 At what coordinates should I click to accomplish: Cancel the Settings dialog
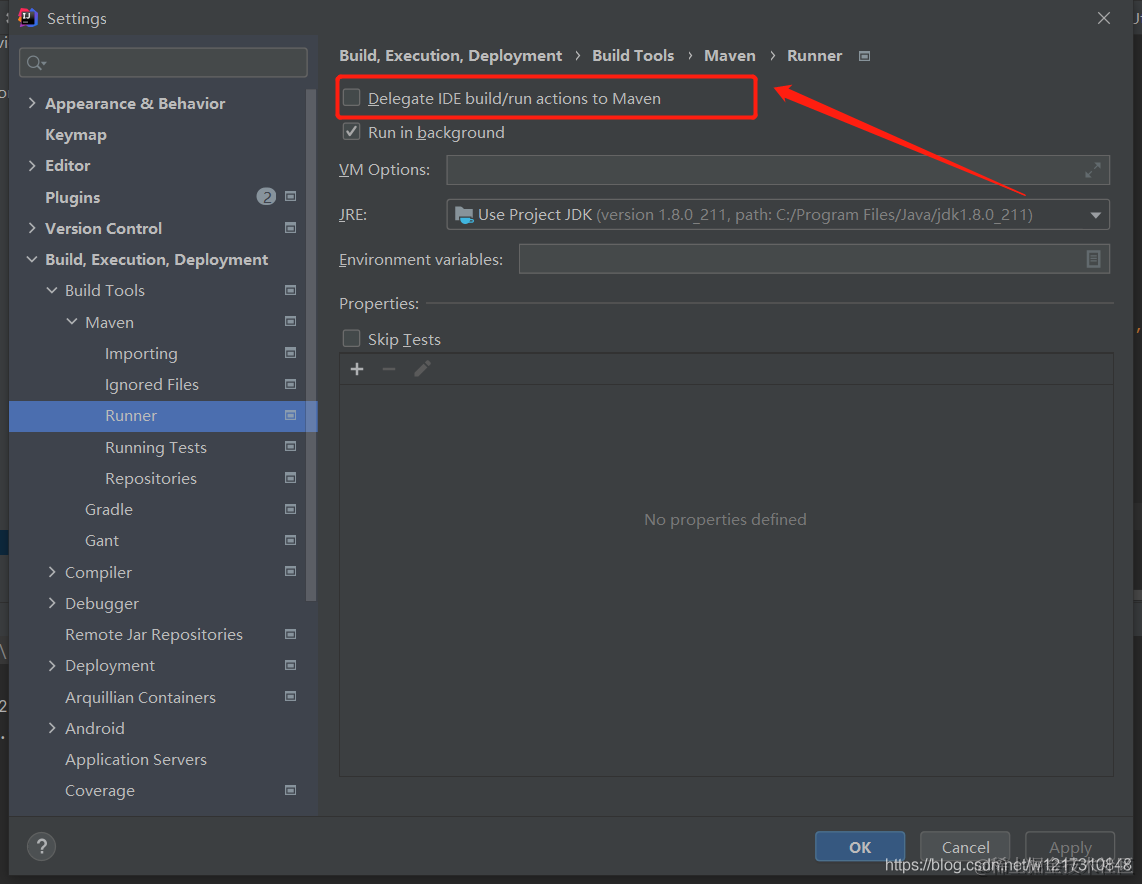click(965, 846)
